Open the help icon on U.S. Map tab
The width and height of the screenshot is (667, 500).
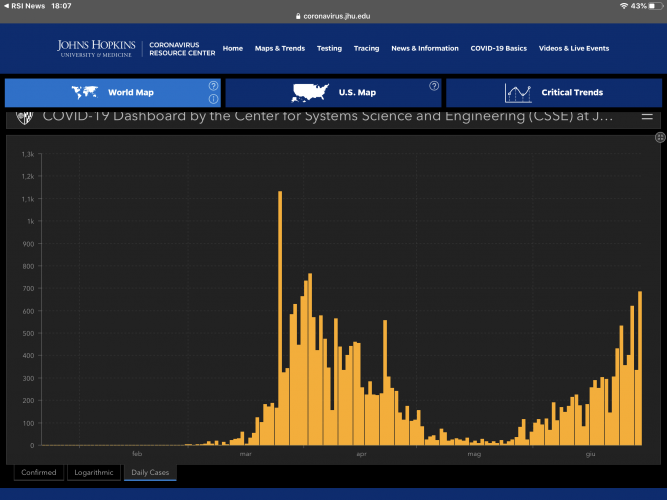point(433,86)
